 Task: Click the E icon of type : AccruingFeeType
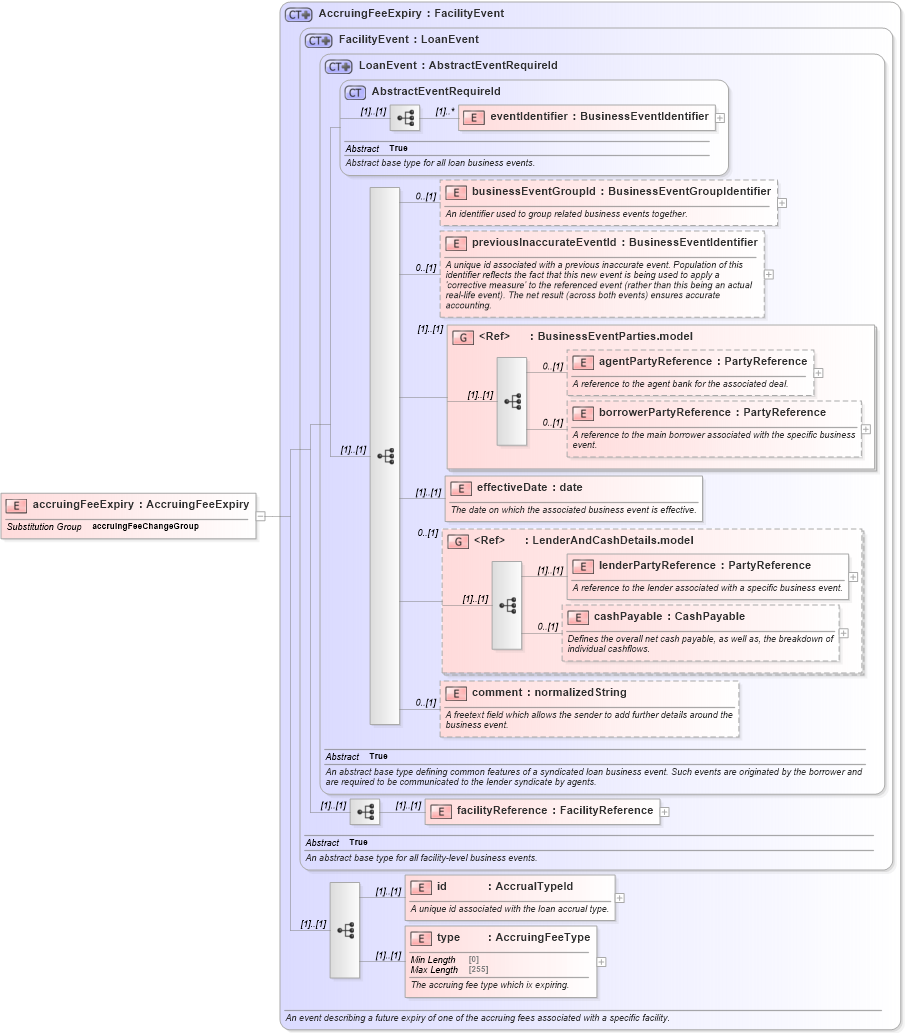coord(421,938)
